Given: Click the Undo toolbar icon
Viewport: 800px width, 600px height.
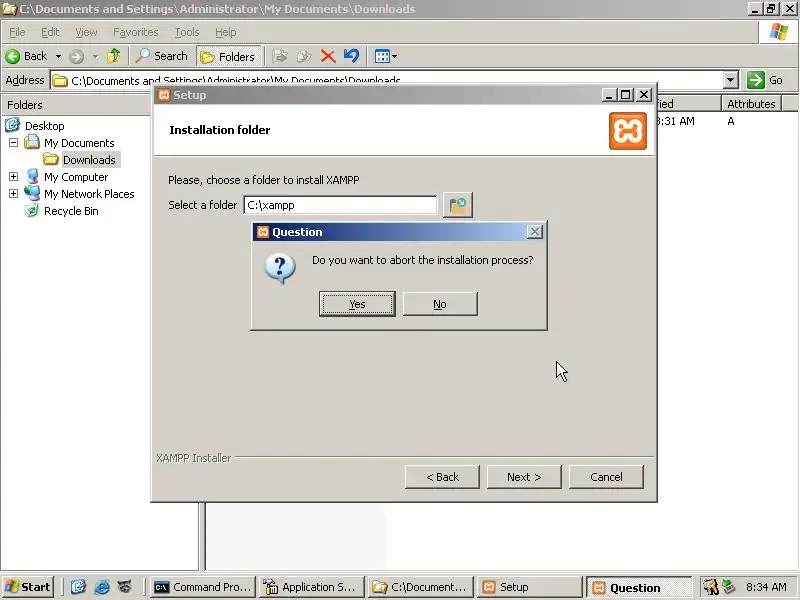Looking at the screenshot, I should click(352, 56).
